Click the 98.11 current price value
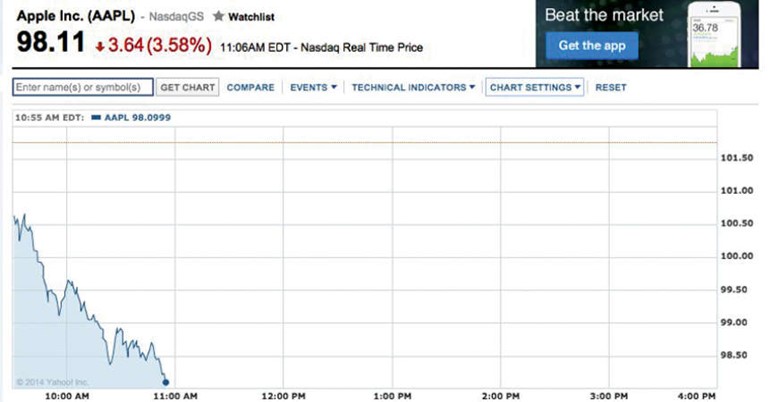This screenshot has height=402, width=770. point(51,42)
